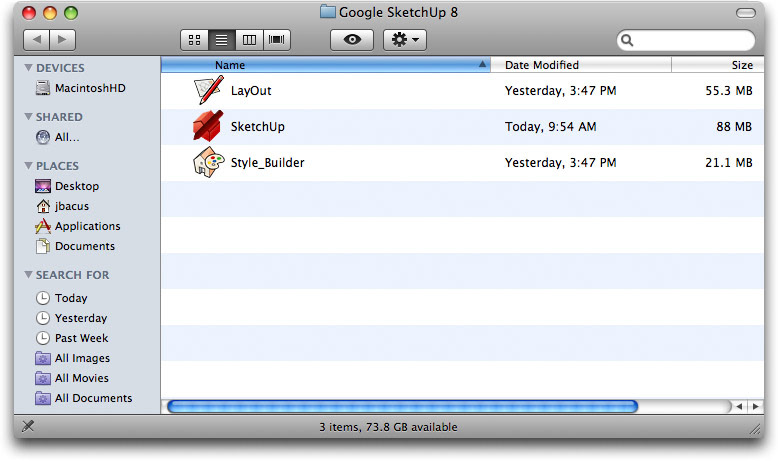Switch to Cover Flow view

(x=277, y=40)
